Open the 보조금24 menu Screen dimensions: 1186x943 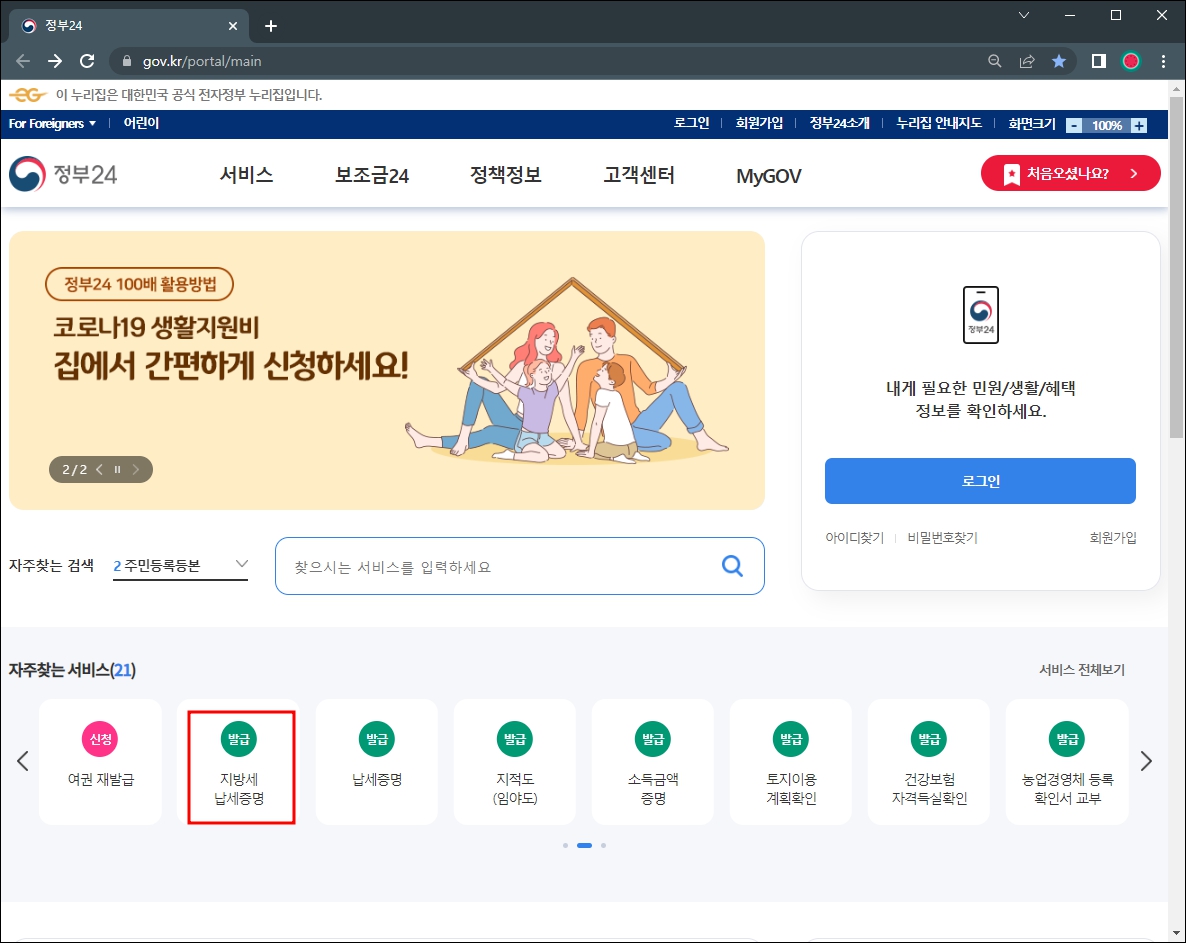pos(370,173)
